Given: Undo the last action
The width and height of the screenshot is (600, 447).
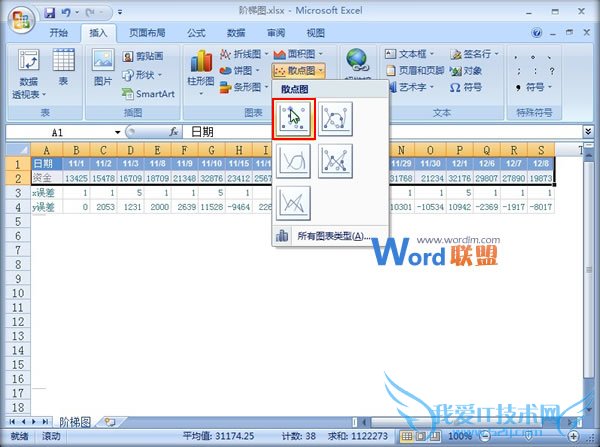Looking at the screenshot, I should [66, 12].
